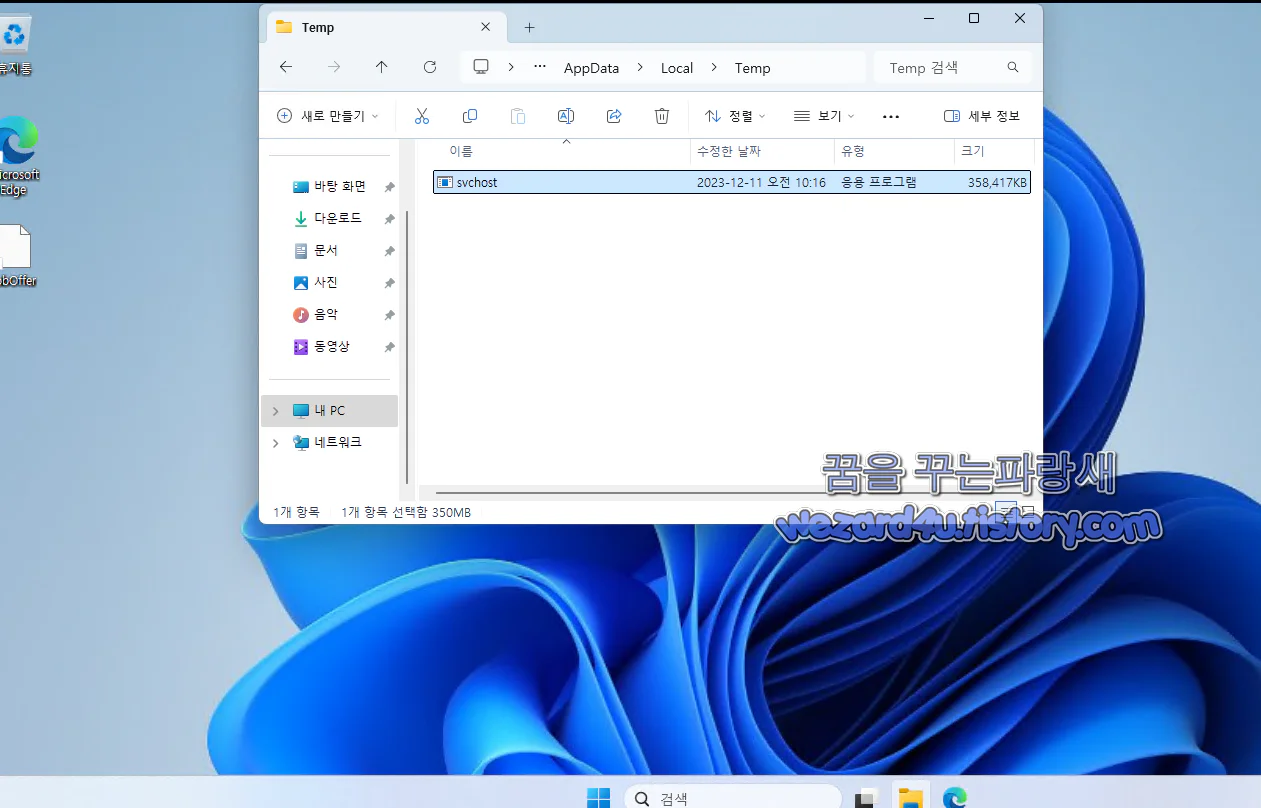Refresh the Temp folder view
Image resolution: width=1261 pixels, height=808 pixels.
(x=430, y=67)
